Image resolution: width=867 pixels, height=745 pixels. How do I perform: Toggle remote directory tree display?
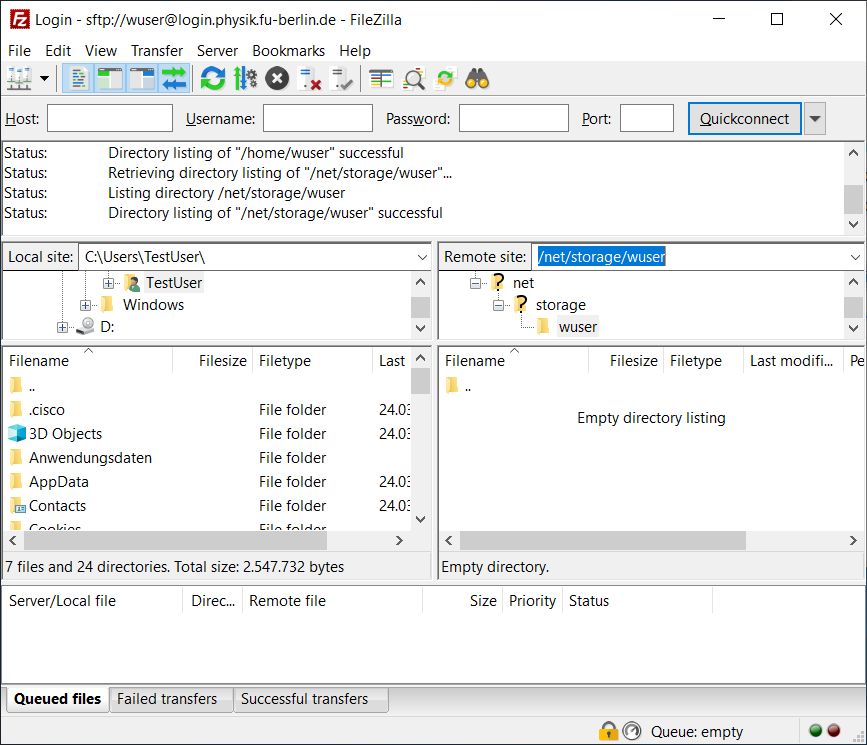[x=142, y=79]
